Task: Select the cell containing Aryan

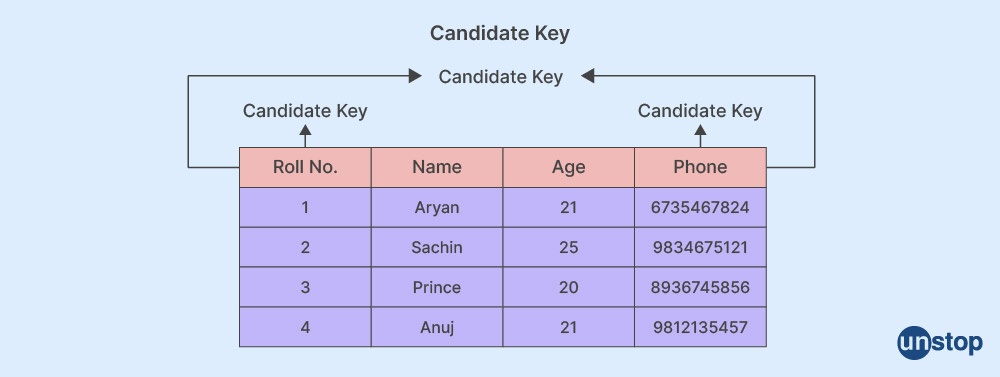Action: point(437,207)
